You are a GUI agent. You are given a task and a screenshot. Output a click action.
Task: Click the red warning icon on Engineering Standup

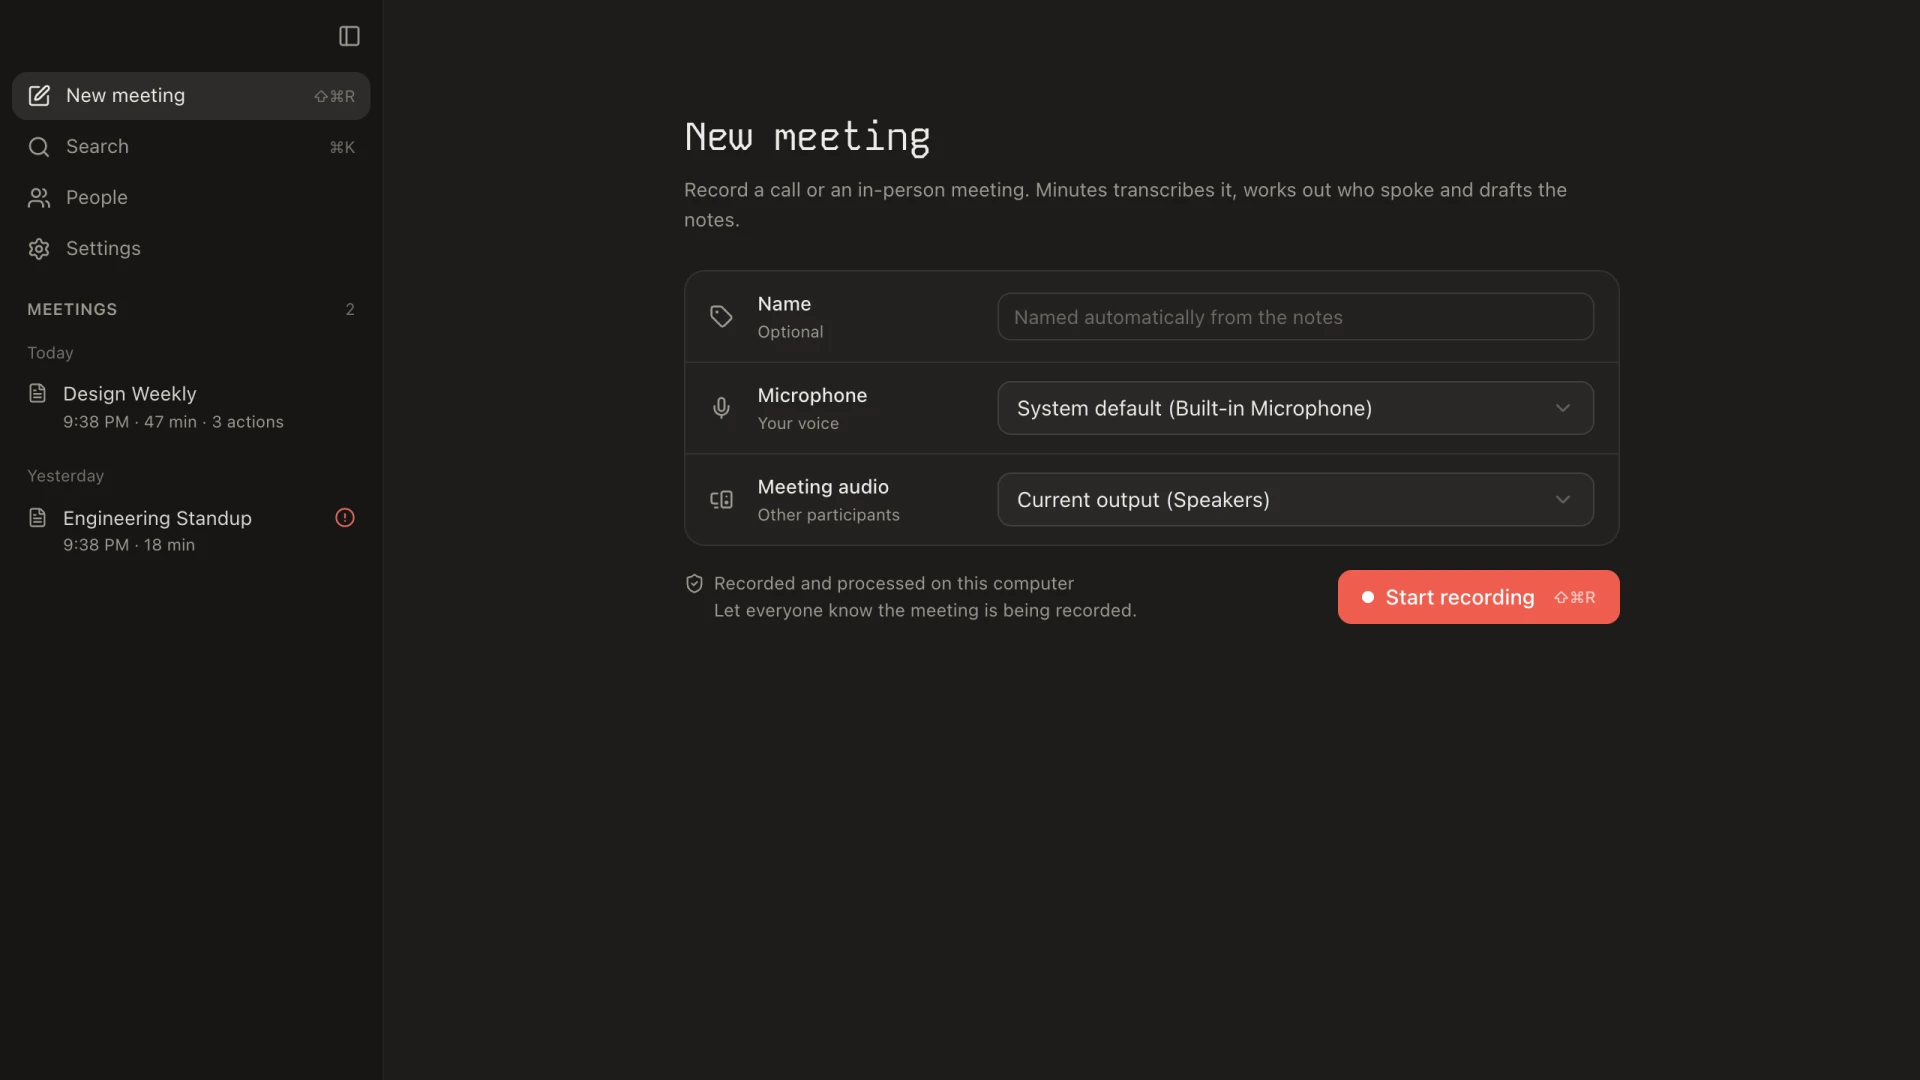pyautogui.click(x=345, y=517)
